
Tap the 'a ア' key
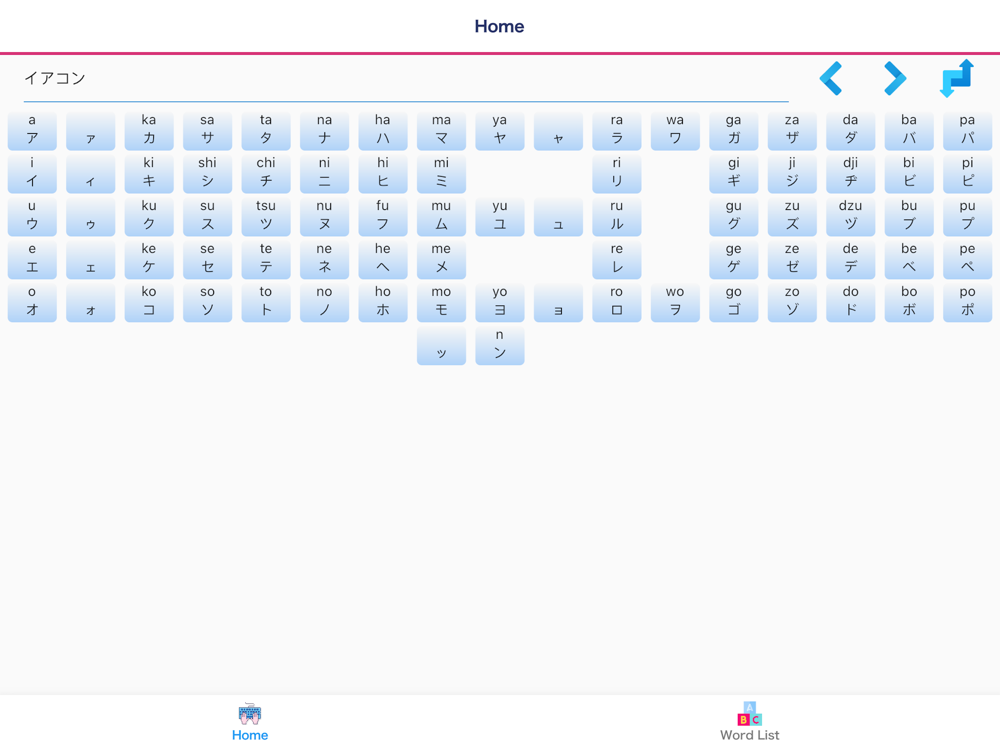pos(32,131)
